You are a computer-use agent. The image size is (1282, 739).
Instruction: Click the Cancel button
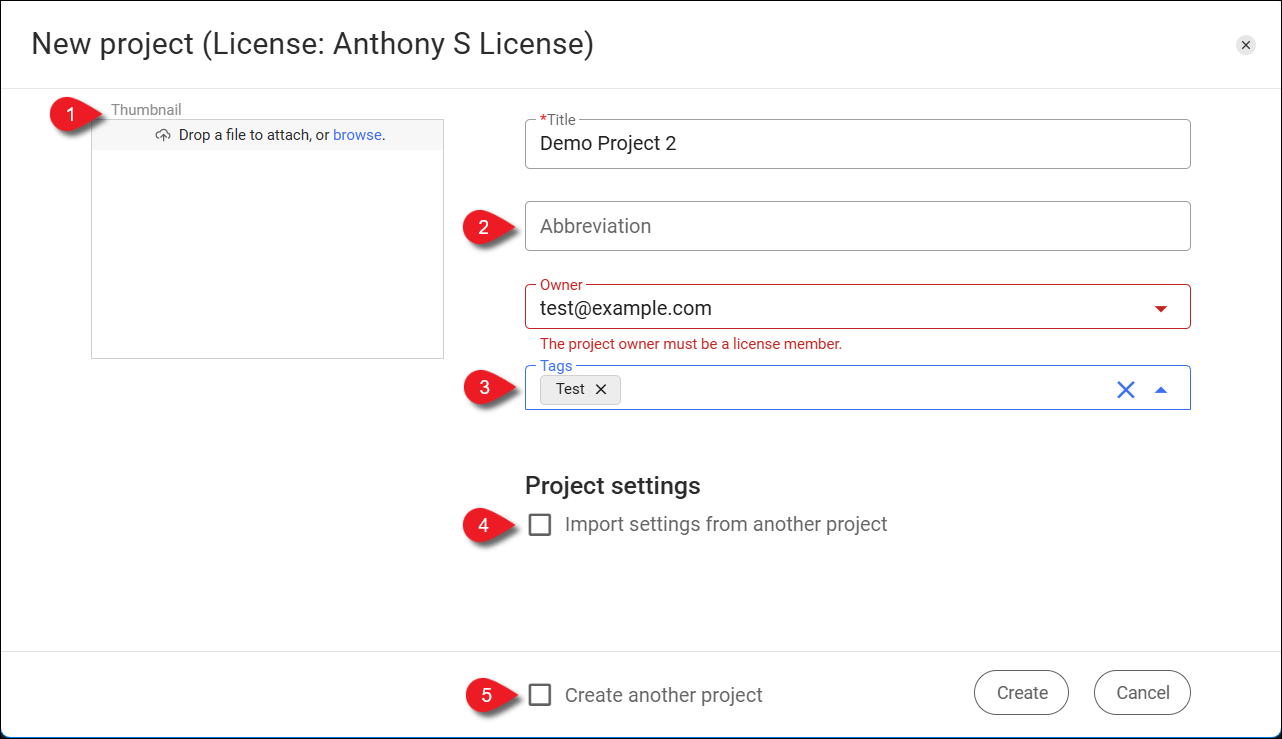[1141, 692]
